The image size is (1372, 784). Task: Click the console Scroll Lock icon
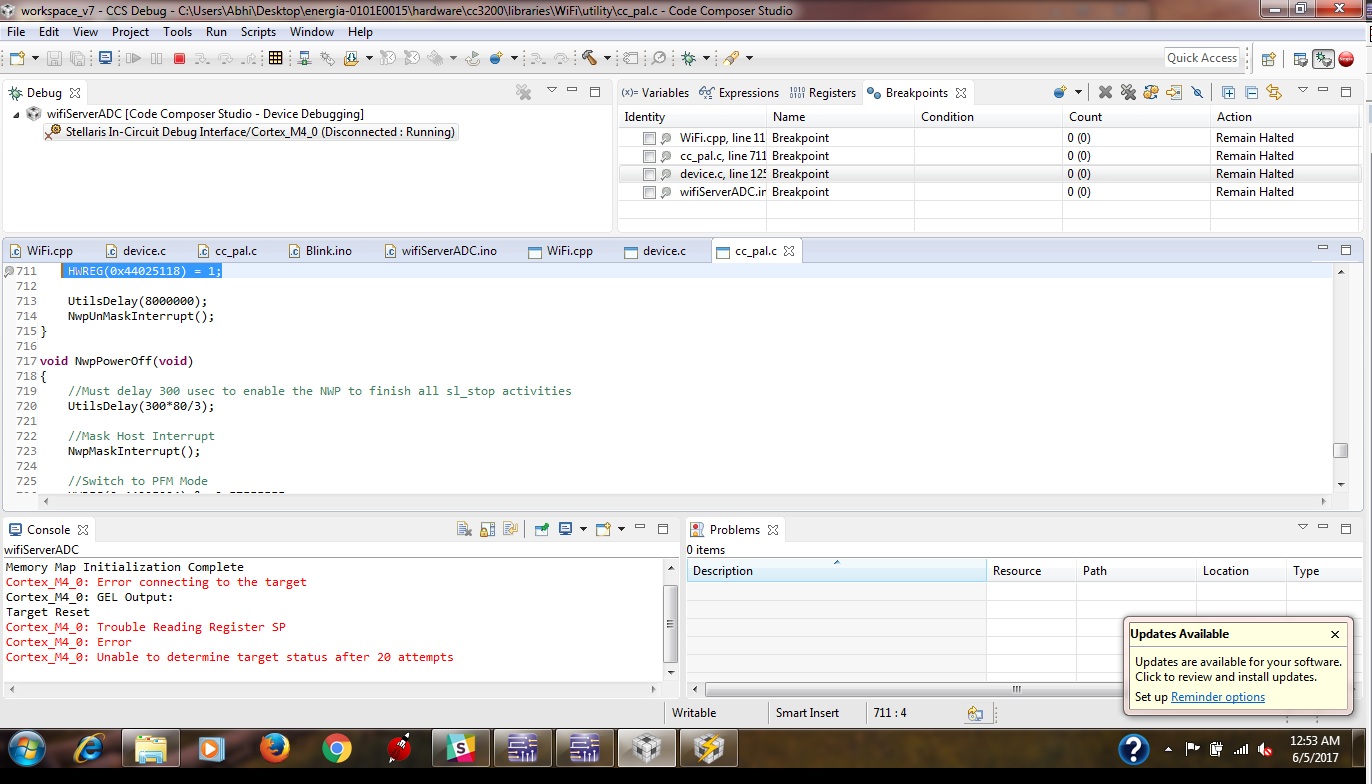coord(487,530)
